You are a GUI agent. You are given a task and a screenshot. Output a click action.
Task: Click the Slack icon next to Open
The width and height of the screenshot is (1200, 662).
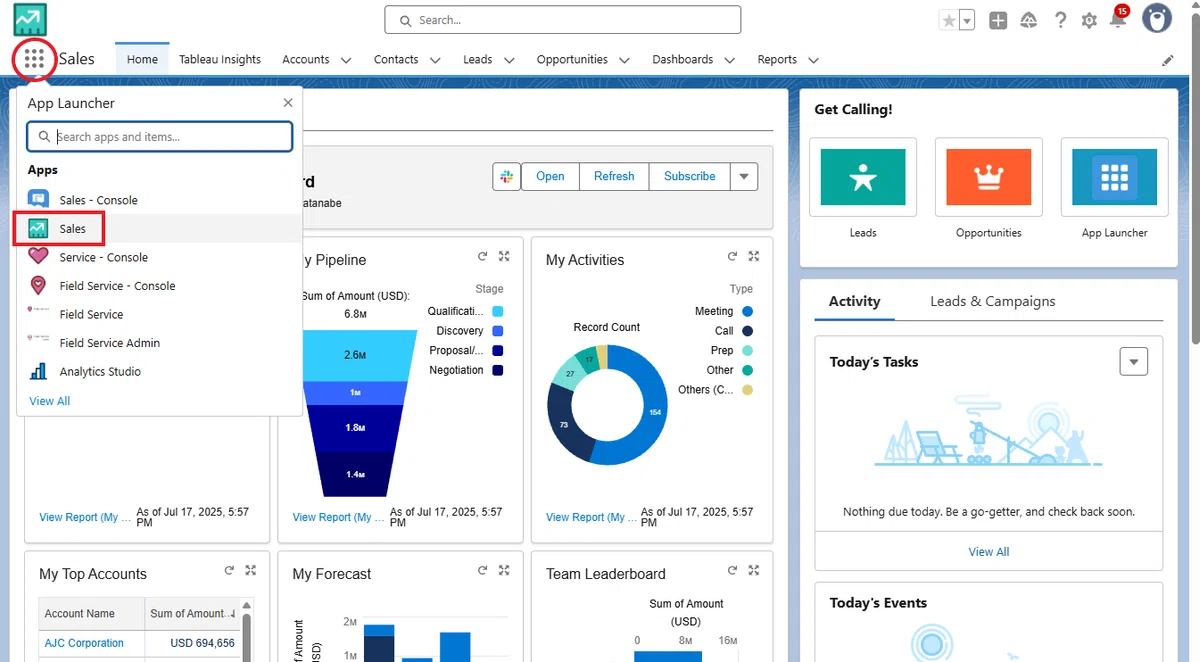(x=506, y=176)
